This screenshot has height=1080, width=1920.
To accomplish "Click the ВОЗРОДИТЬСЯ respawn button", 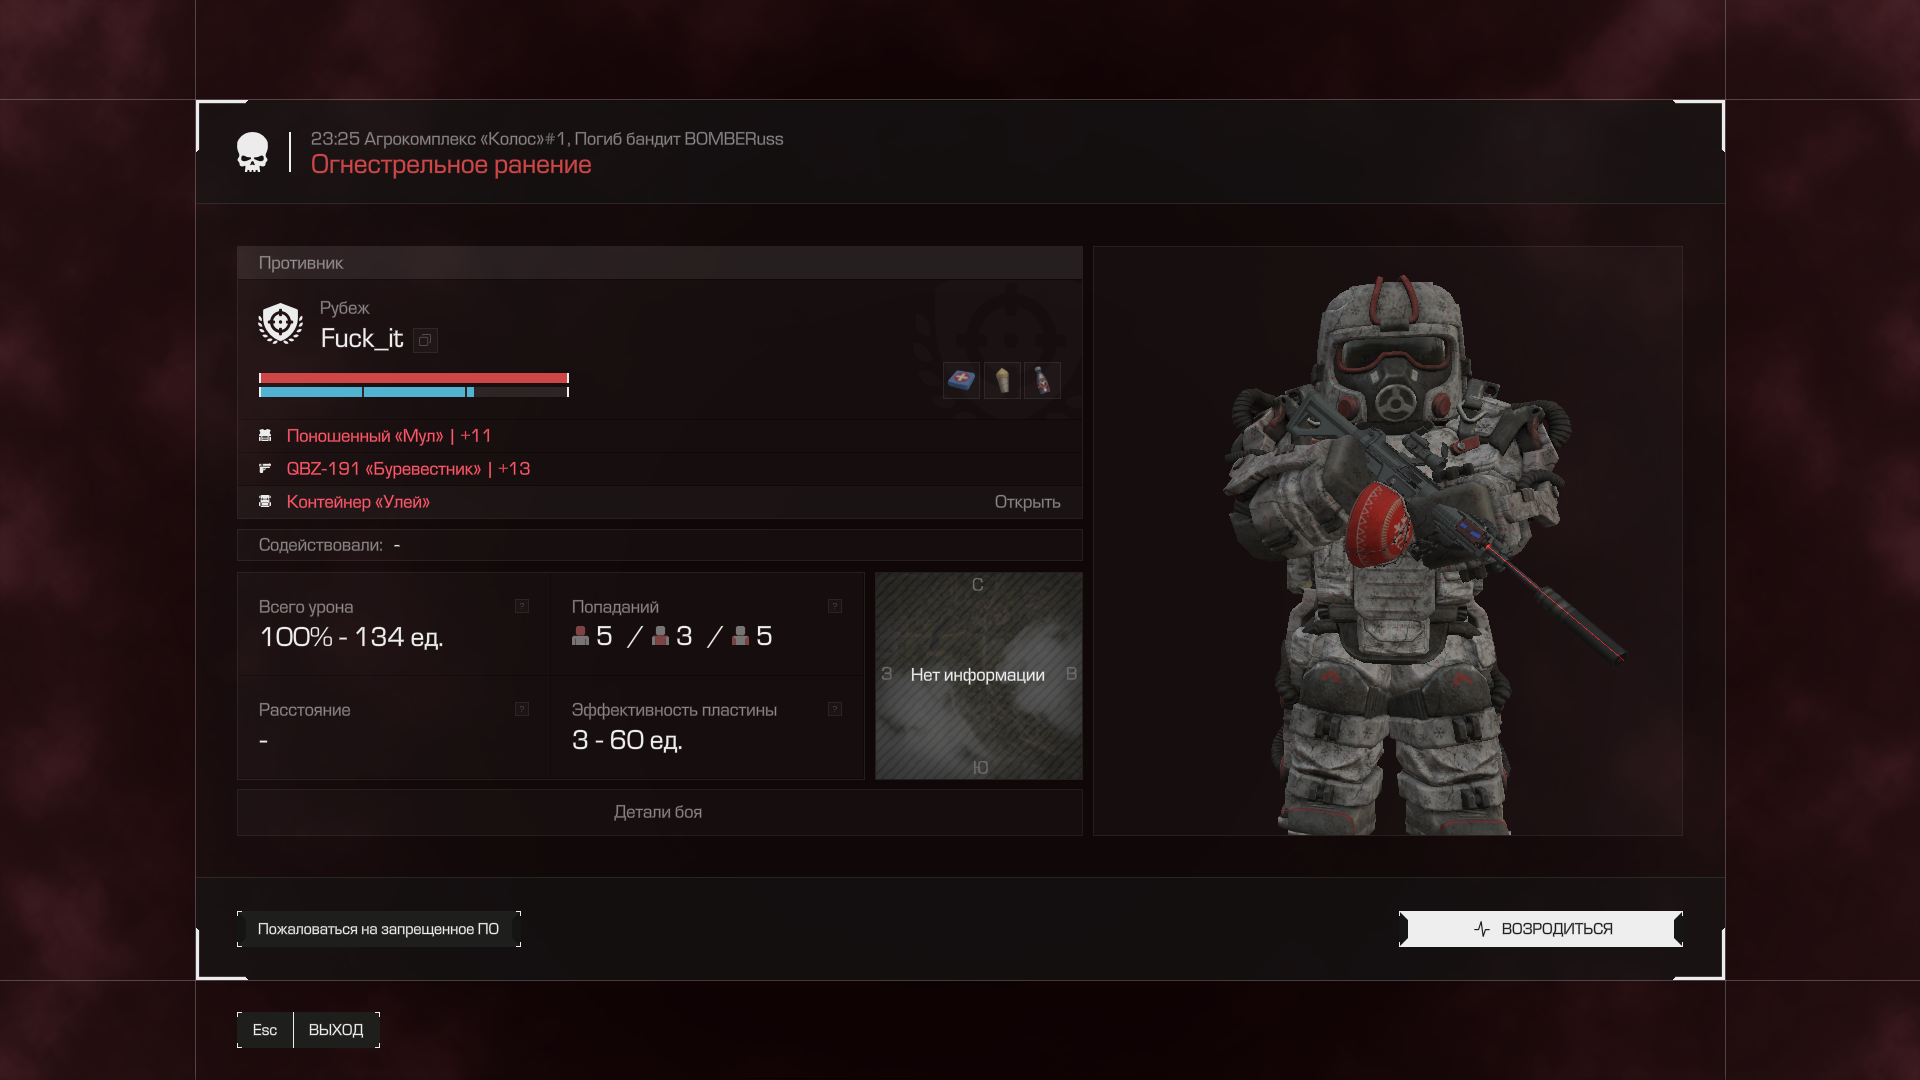I will 1541,929.
